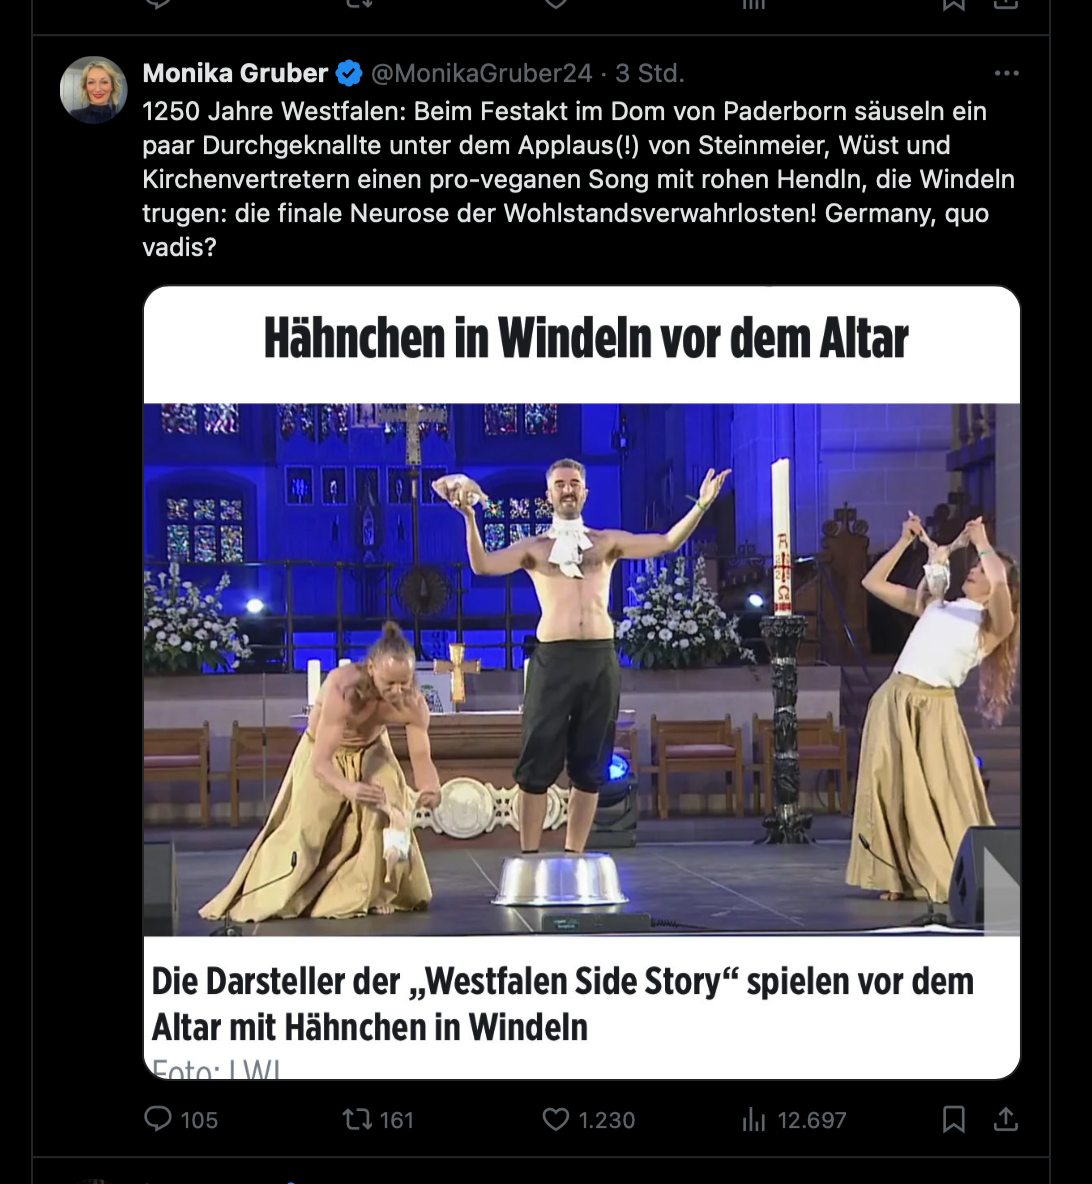
Task: Click the 3 Std. timestamp
Action: 649,73
